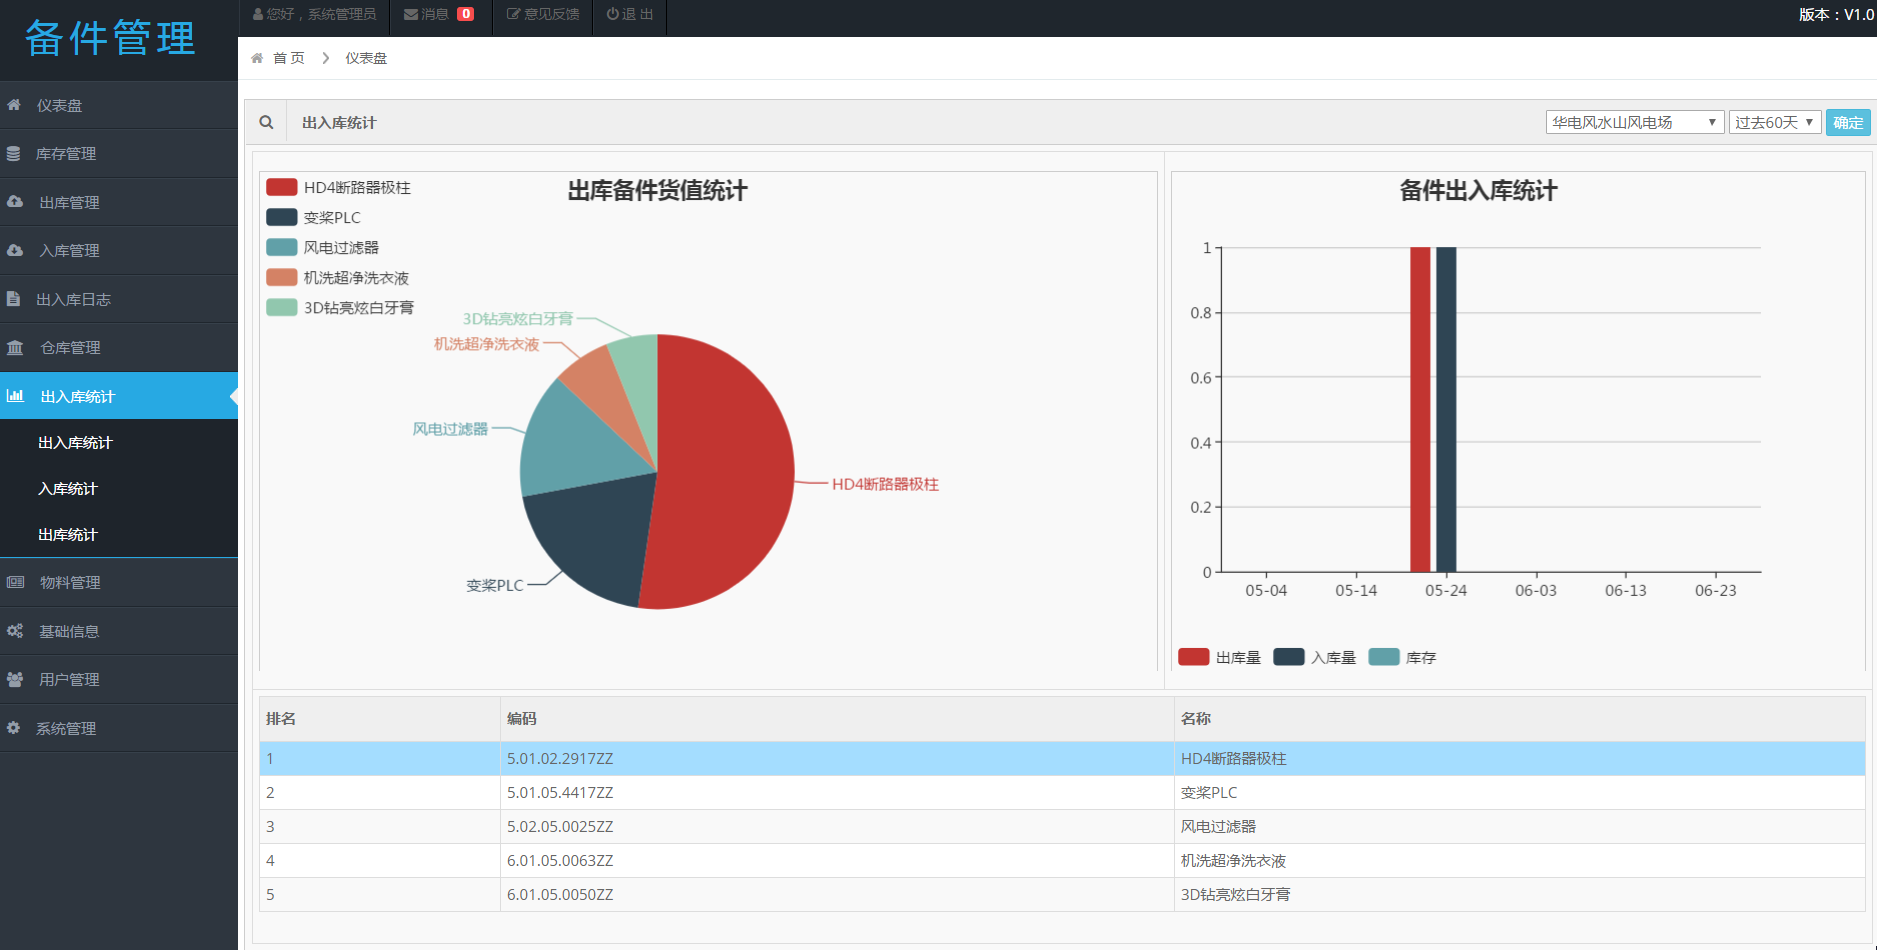This screenshot has height=950, width=1877.
Task: Click the 库存管理 database icon
Action: (14, 153)
